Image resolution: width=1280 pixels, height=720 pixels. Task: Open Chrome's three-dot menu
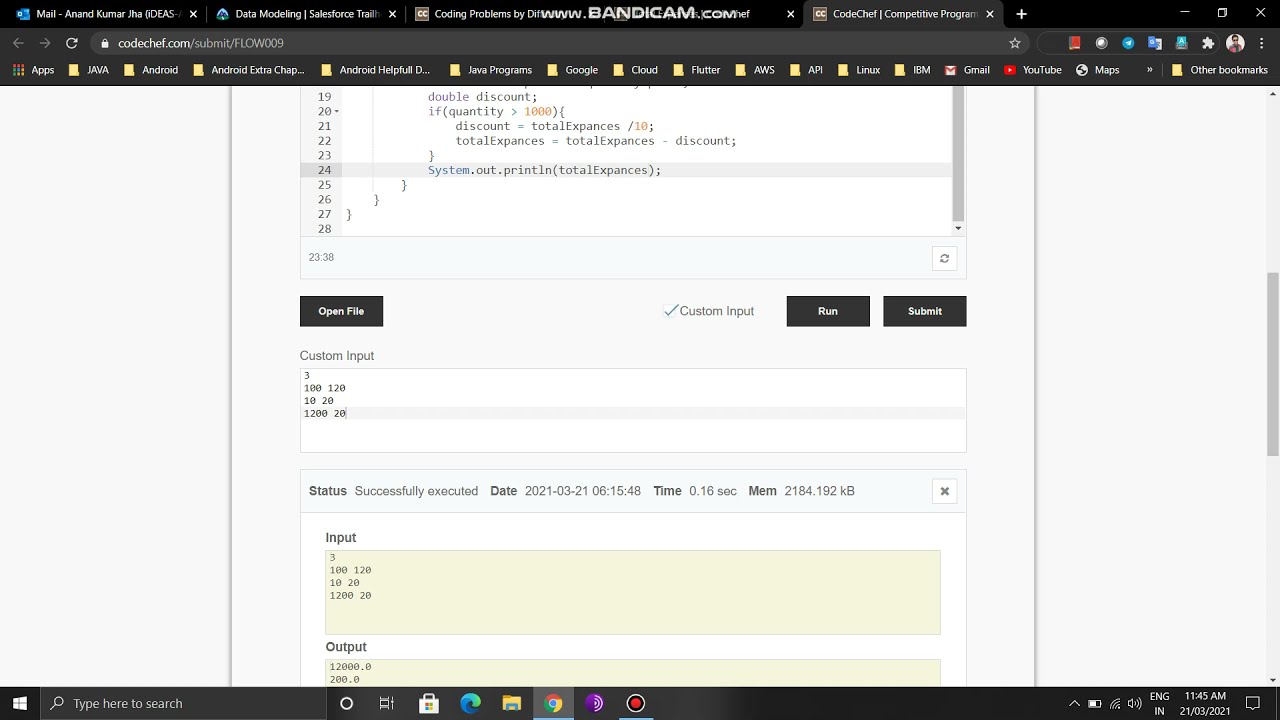click(x=1261, y=43)
